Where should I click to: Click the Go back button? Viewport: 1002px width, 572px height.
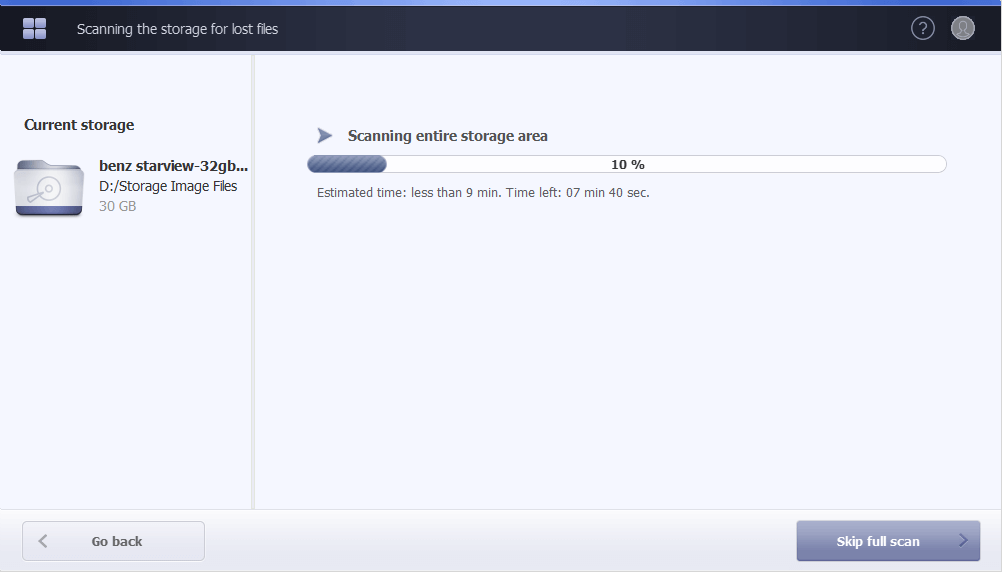(x=113, y=541)
